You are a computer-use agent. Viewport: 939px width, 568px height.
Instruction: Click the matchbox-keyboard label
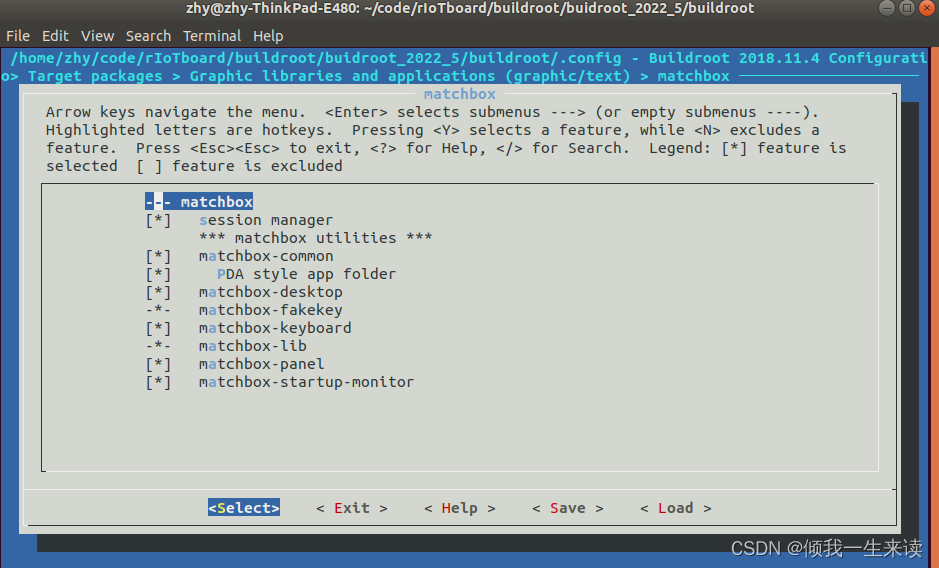click(275, 328)
